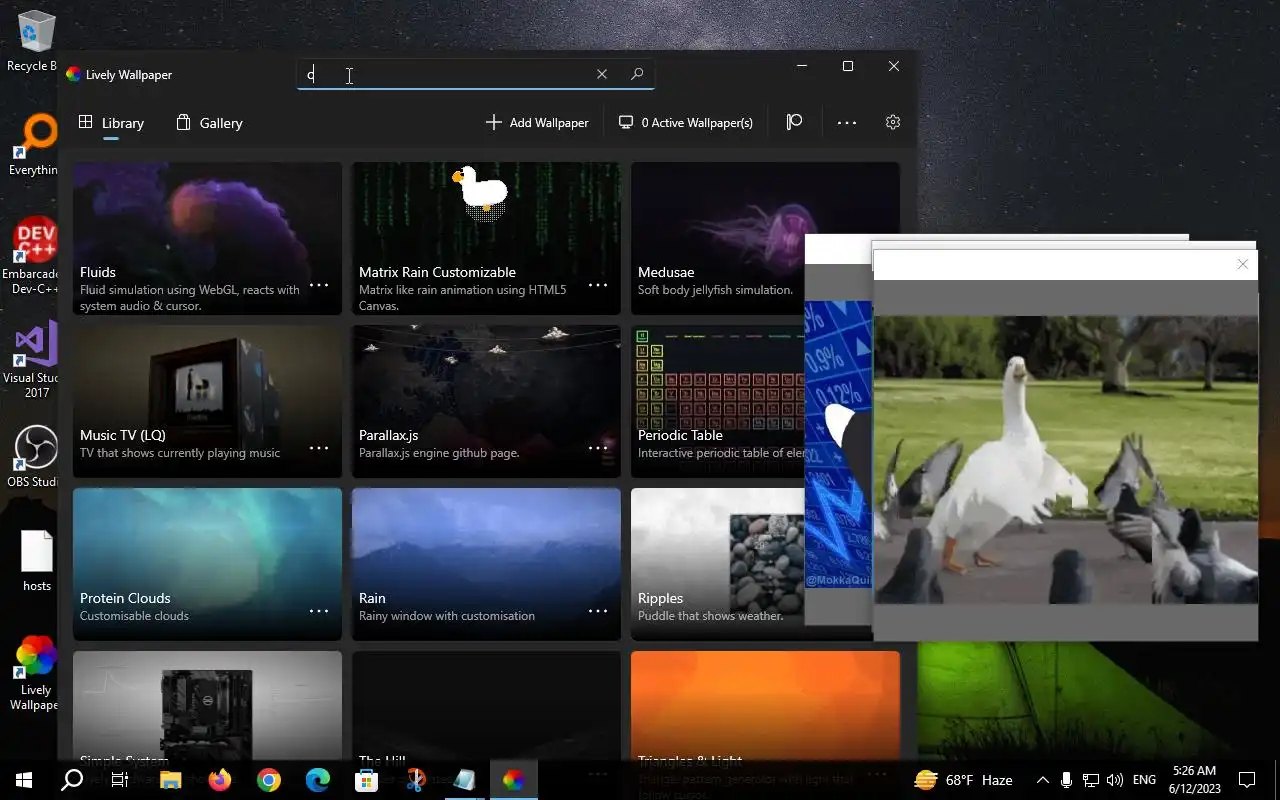
Task: Open Windows Start menu
Action: tap(24, 780)
